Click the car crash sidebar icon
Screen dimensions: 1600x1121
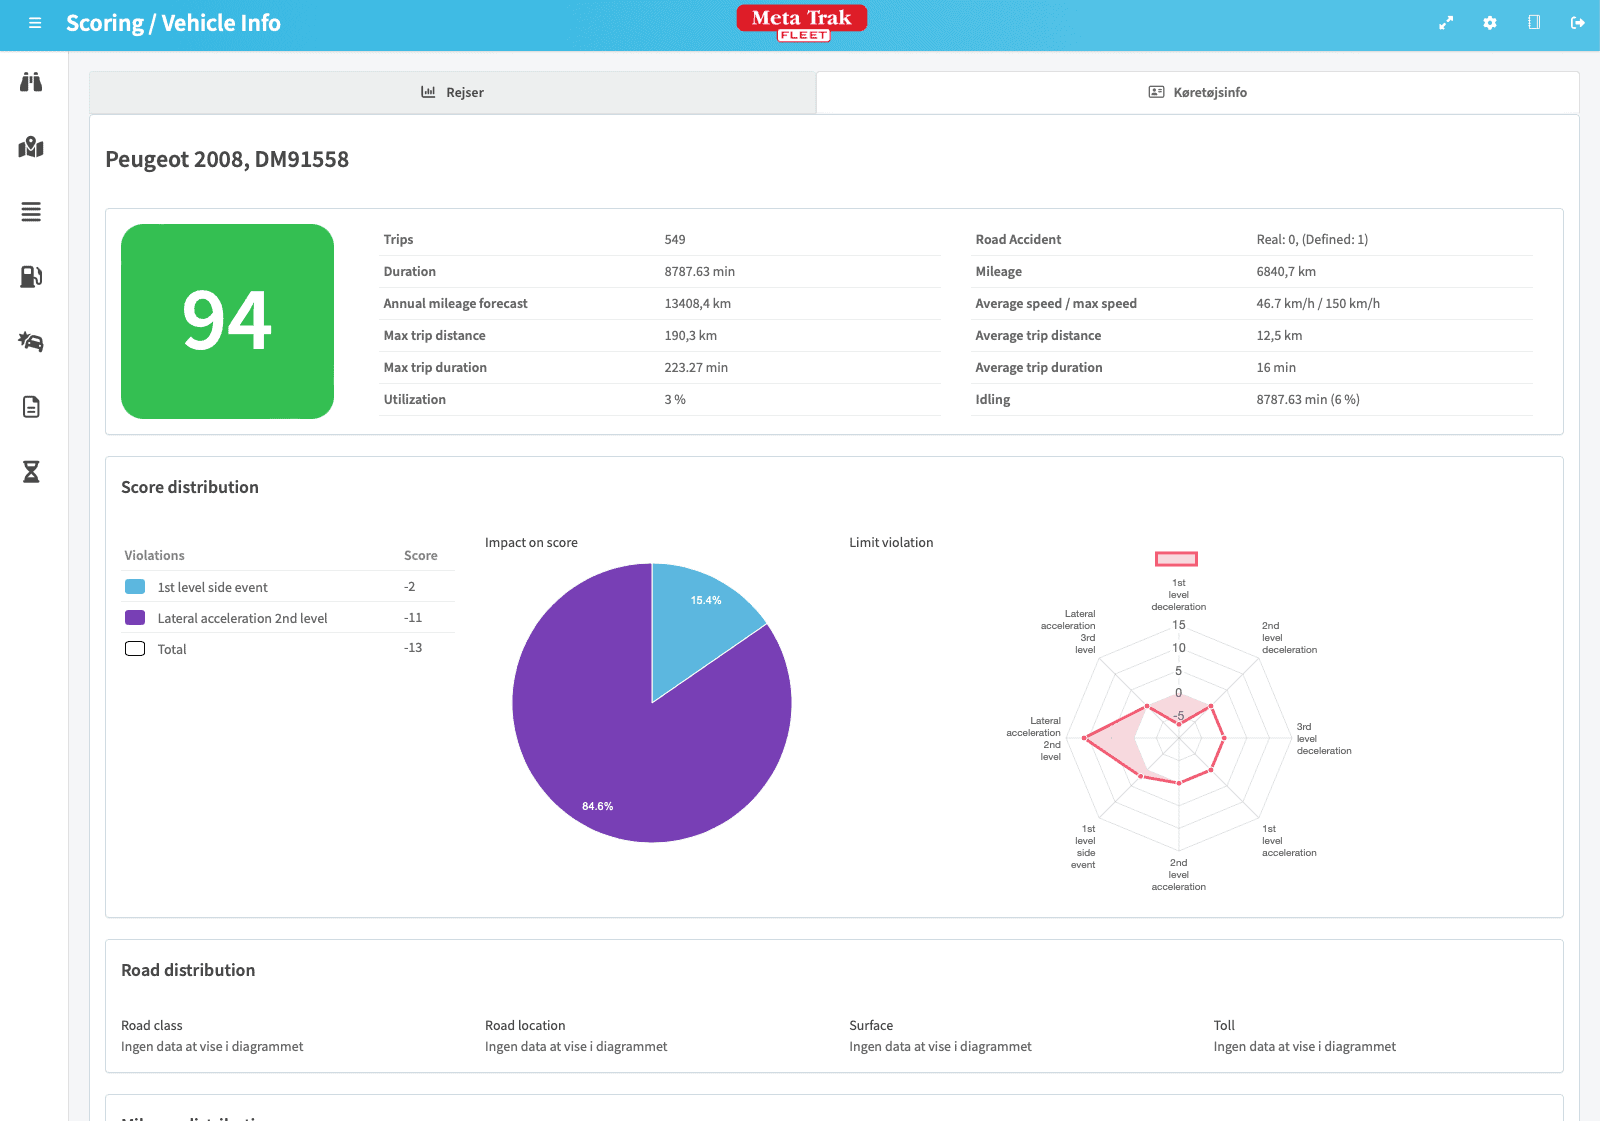tap(31, 342)
